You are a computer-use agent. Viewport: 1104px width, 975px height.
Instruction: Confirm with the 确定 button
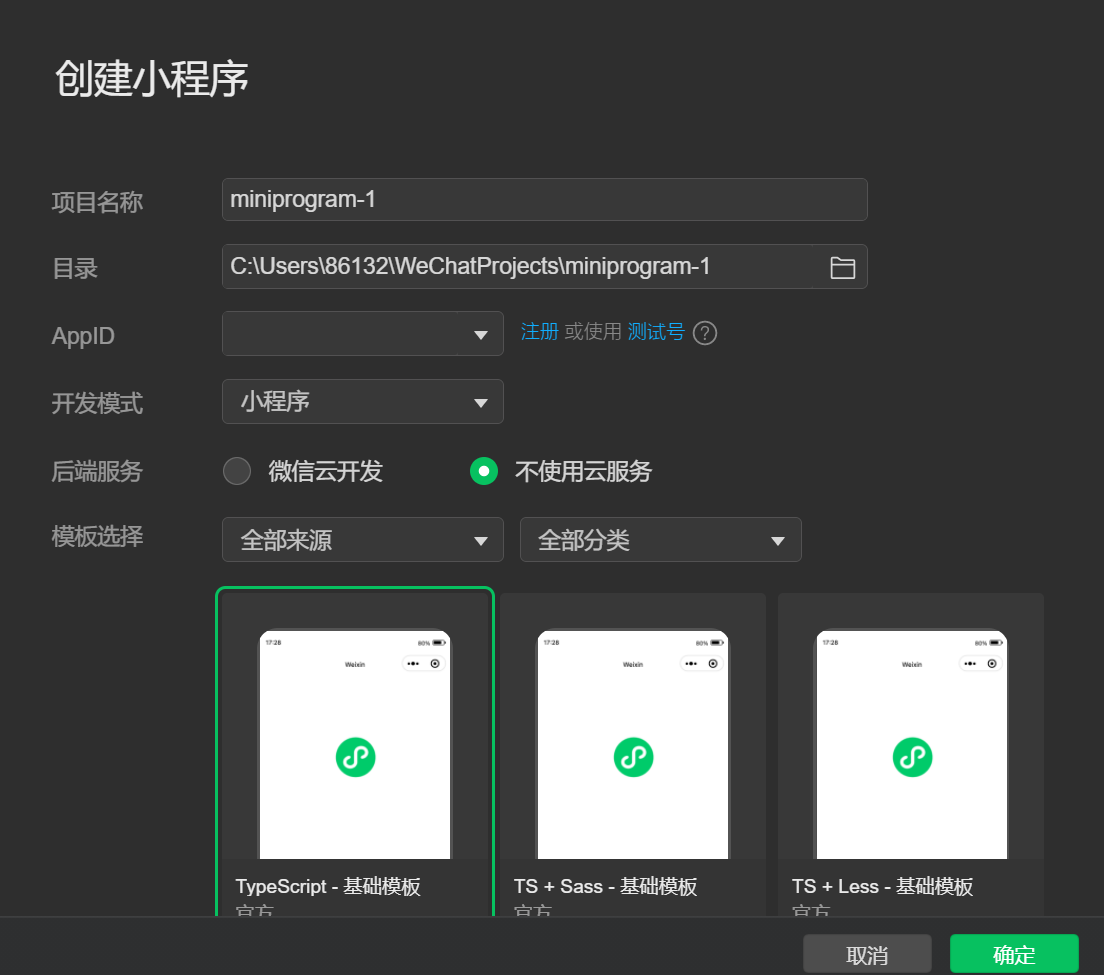point(1014,955)
